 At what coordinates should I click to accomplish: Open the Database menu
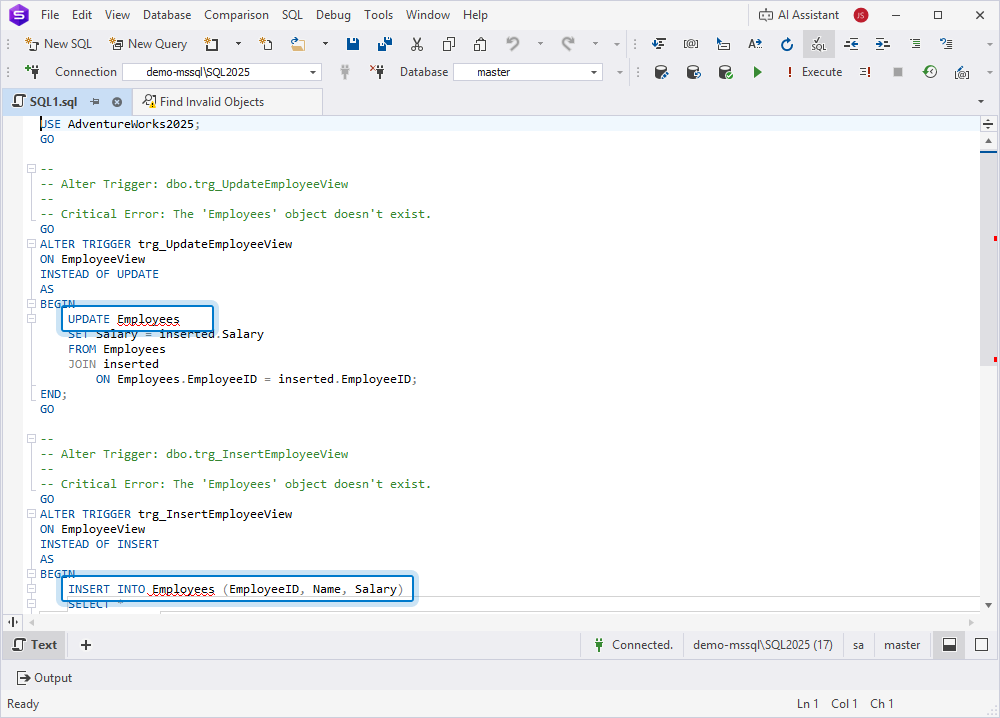pyautogui.click(x=167, y=15)
